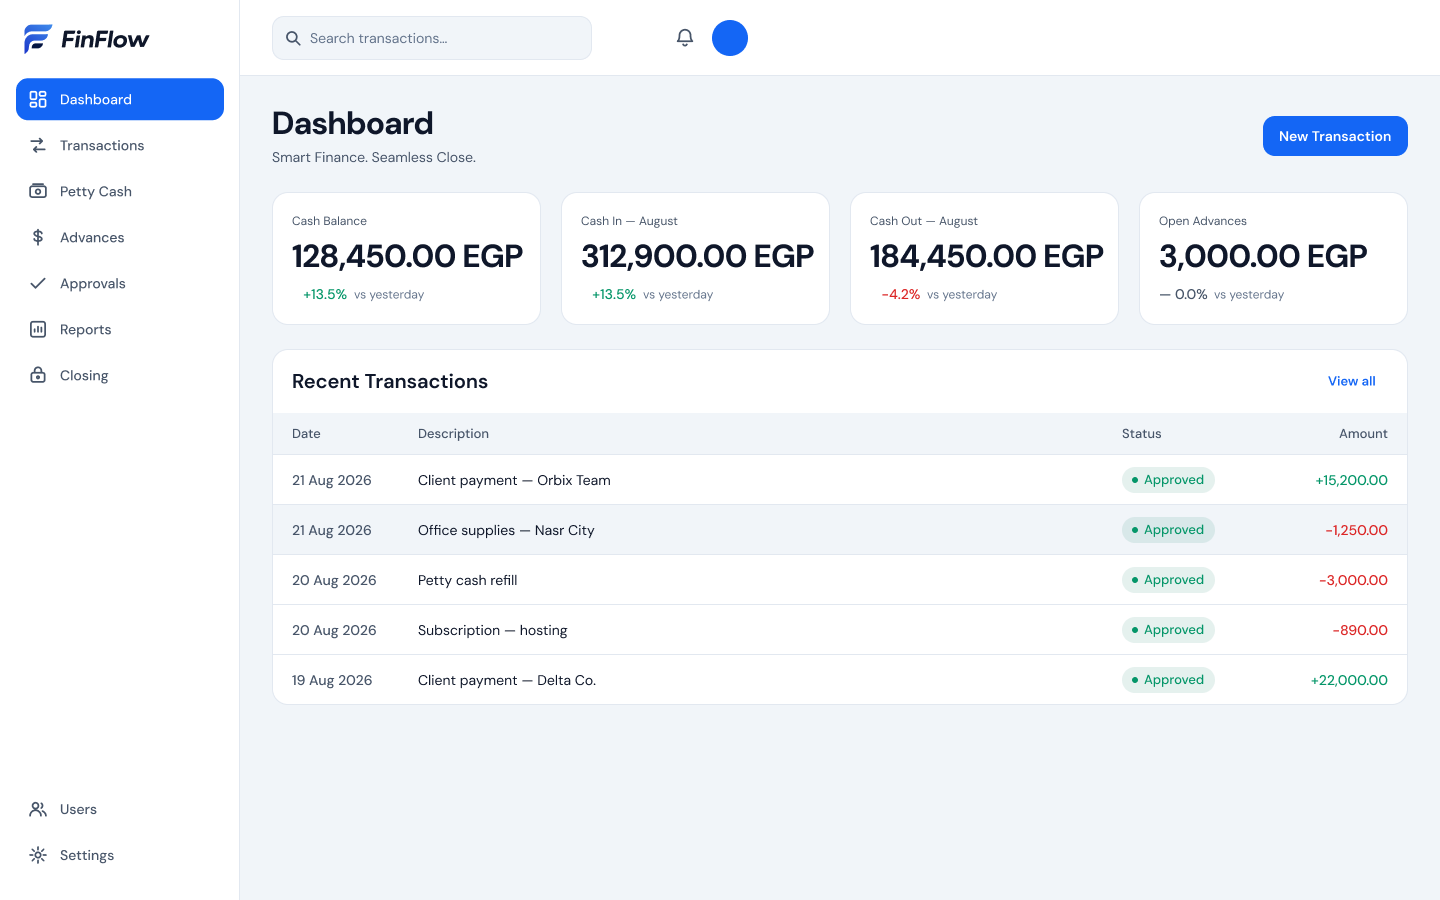The image size is (1440, 900).
Task: Open the Settings page label
Action: coord(87,855)
